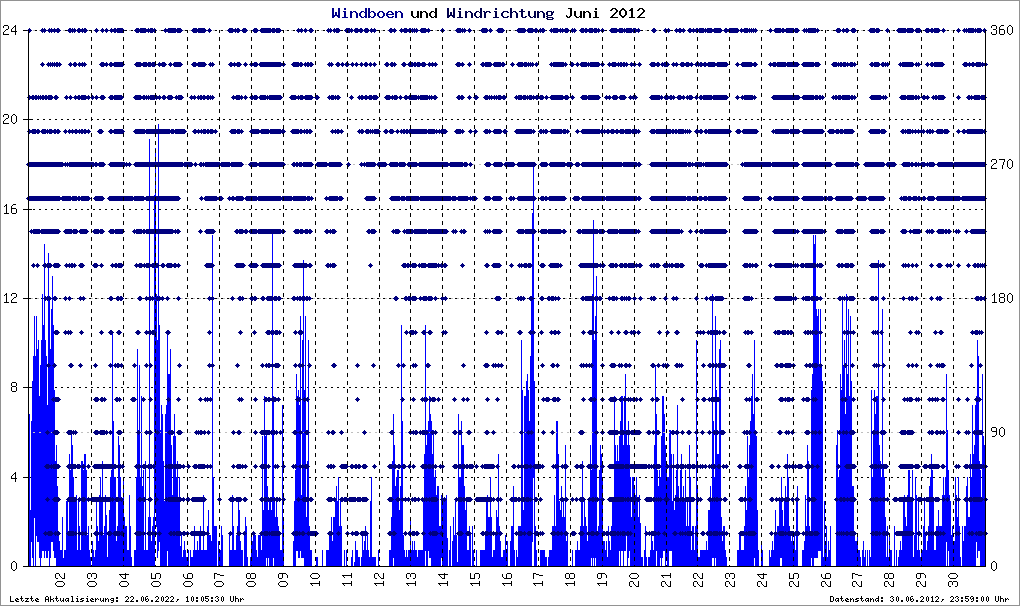Click the right axis label 360
Screen dimensions: 1020x606
[x=1002, y=30]
